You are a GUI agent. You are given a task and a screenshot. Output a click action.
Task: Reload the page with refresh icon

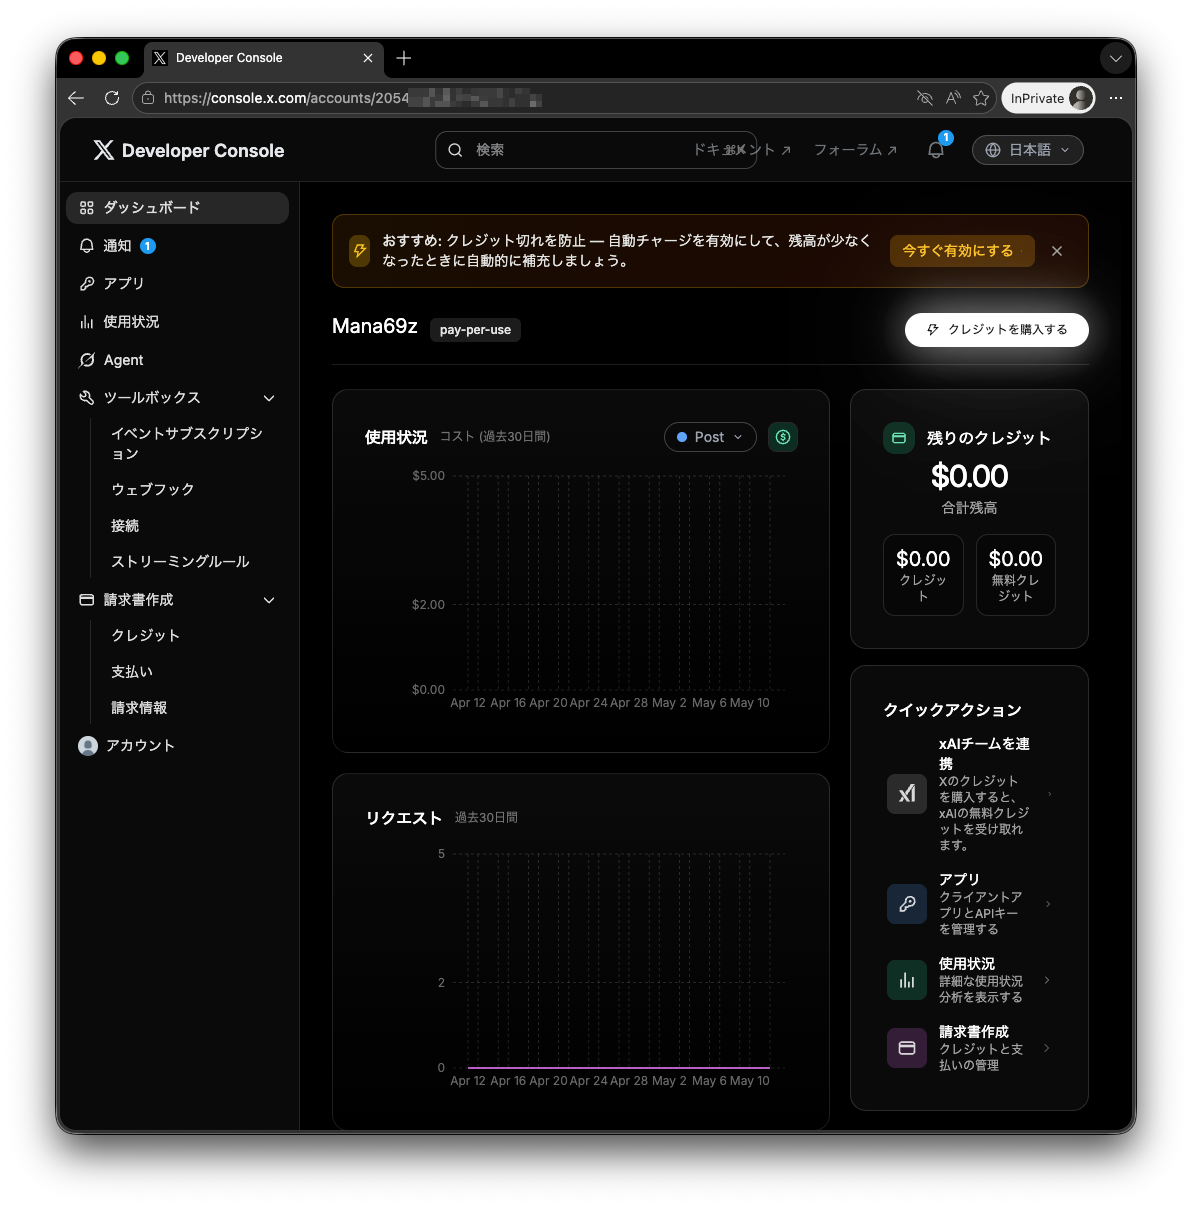(112, 98)
